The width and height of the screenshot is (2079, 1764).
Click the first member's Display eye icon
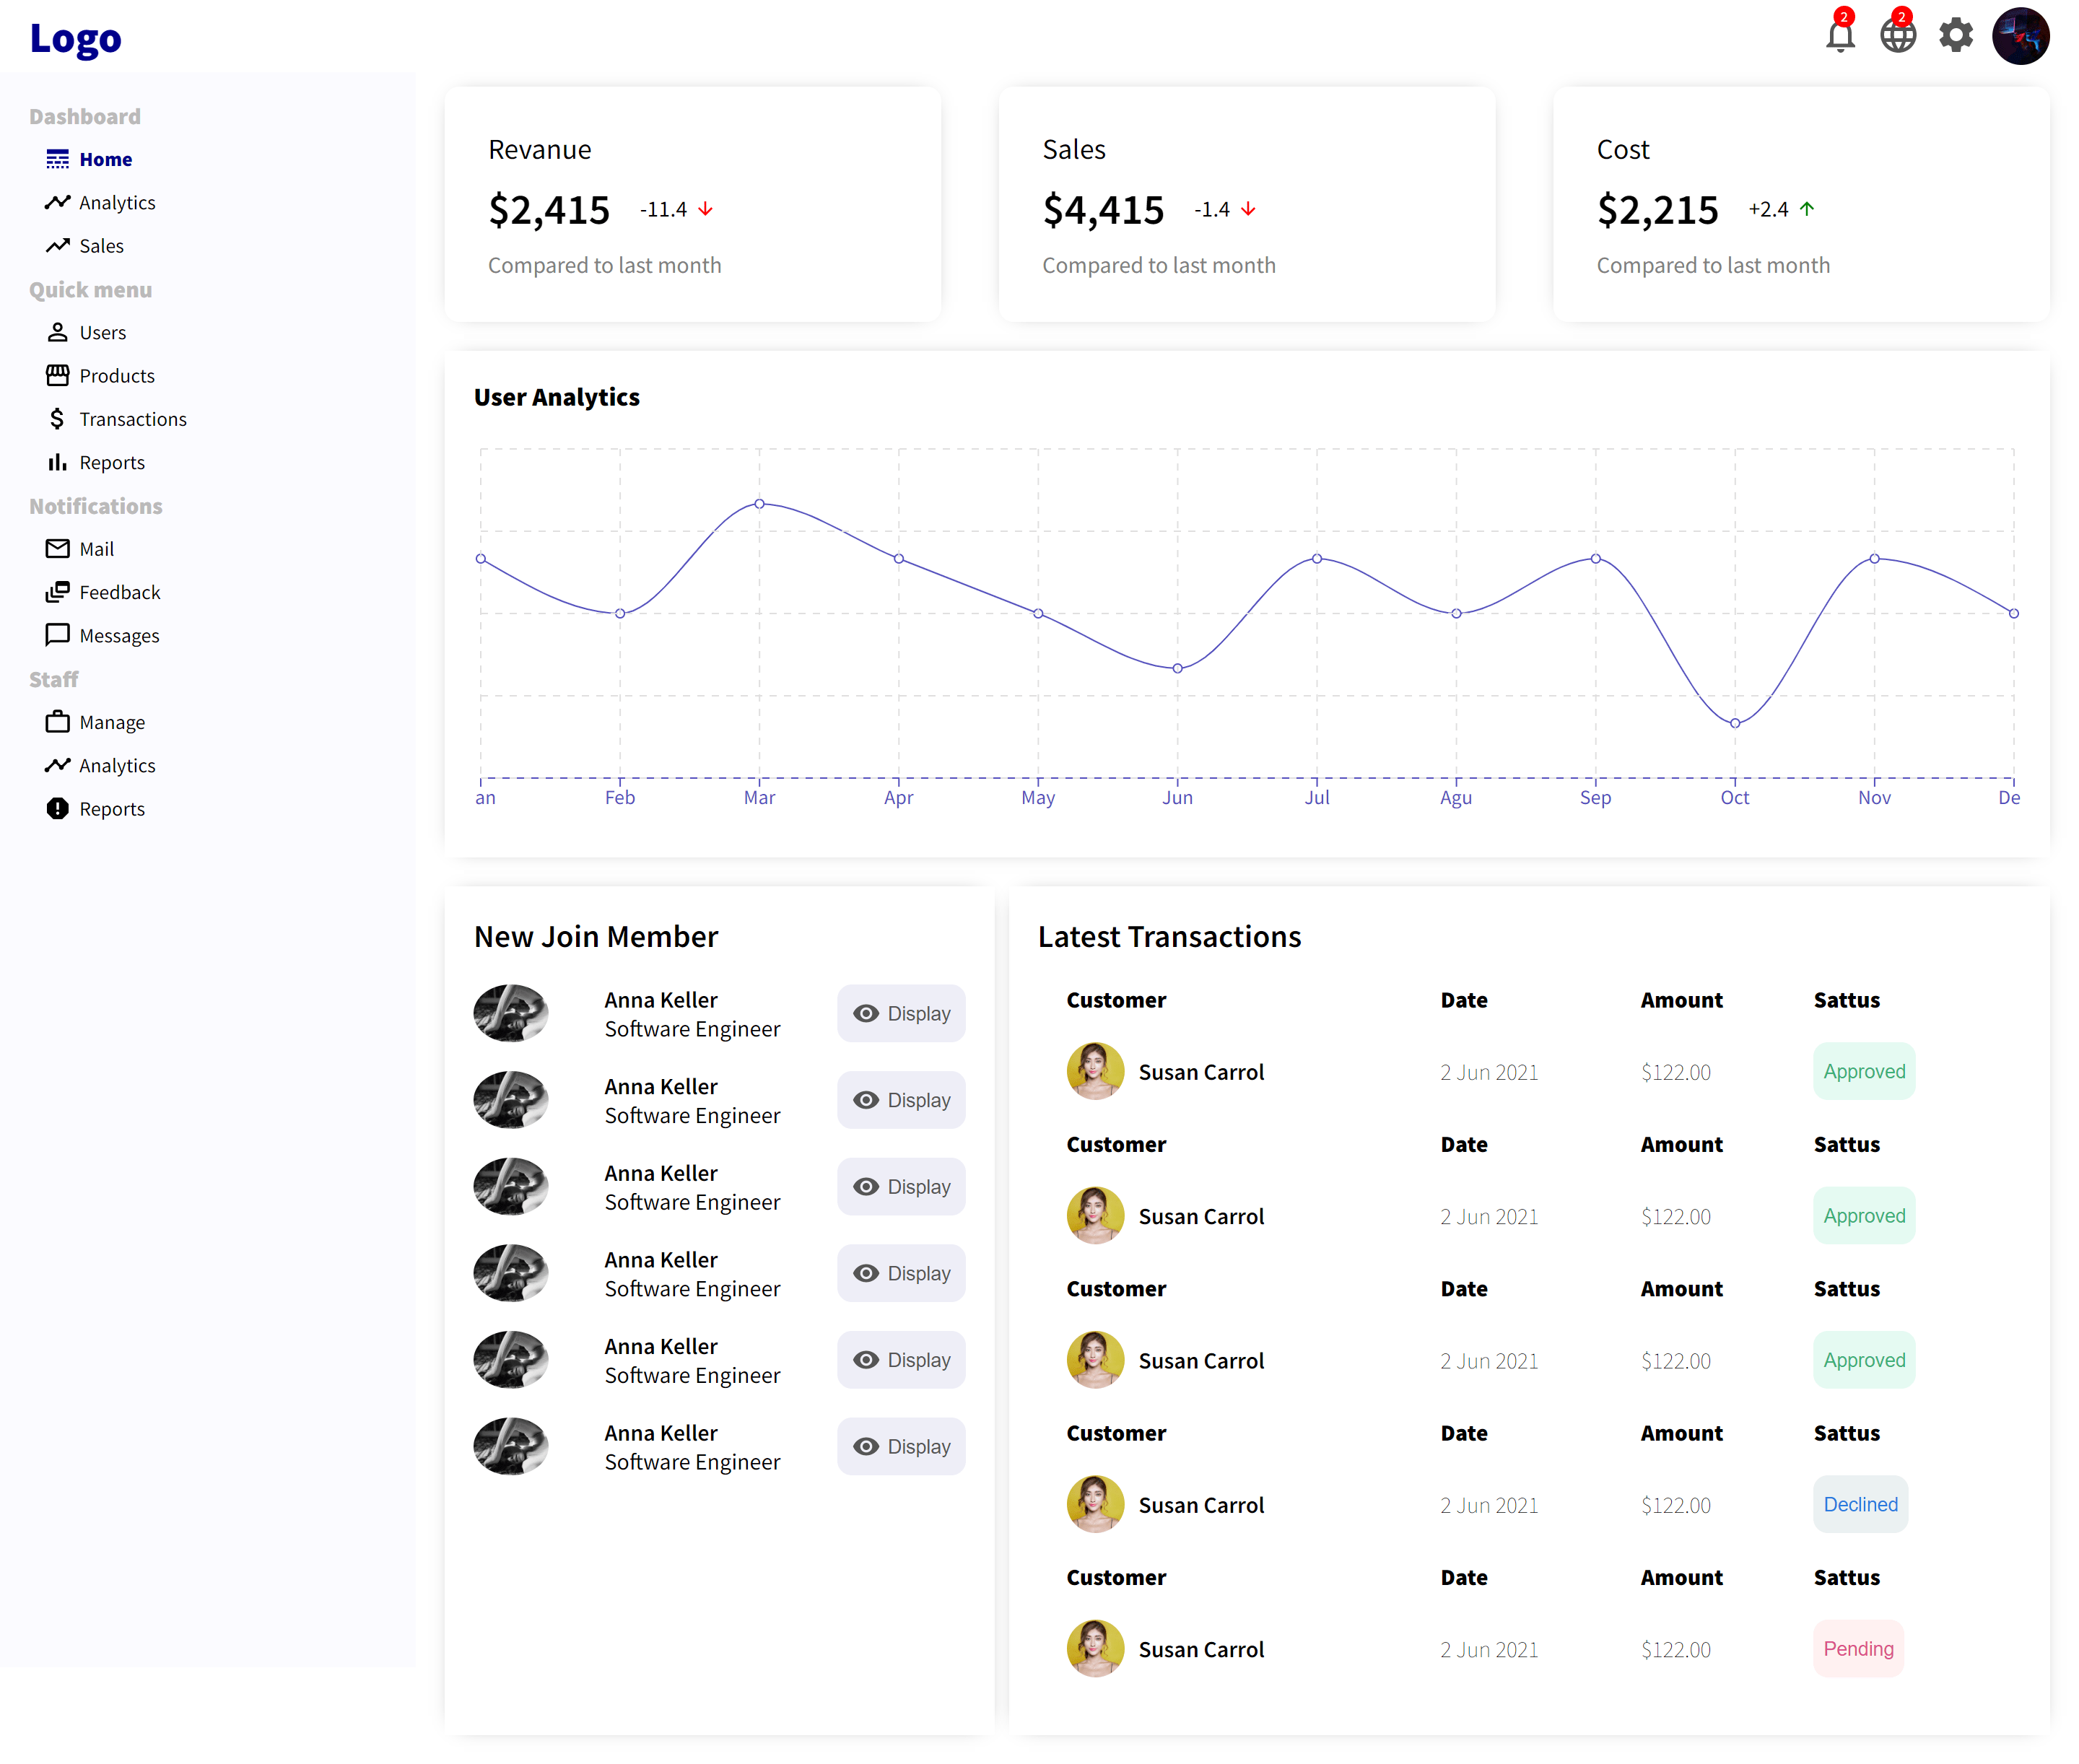click(x=866, y=1013)
